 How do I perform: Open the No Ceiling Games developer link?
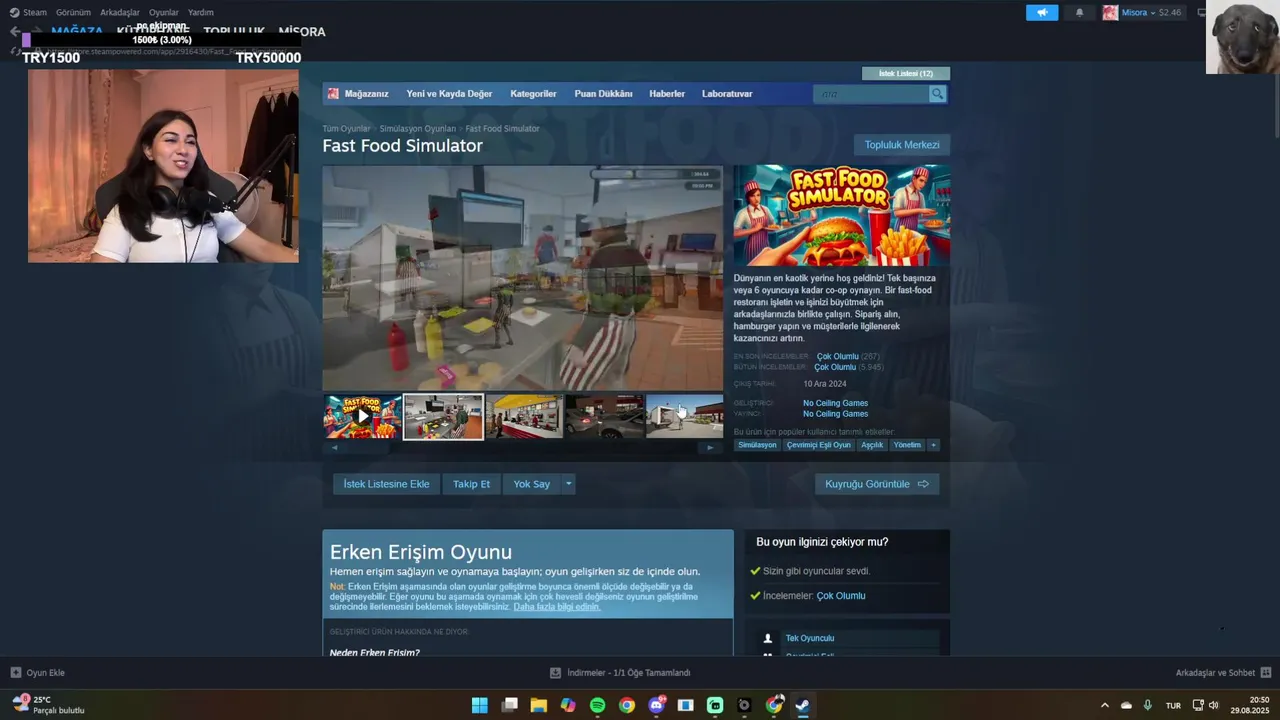coord(835,403)
